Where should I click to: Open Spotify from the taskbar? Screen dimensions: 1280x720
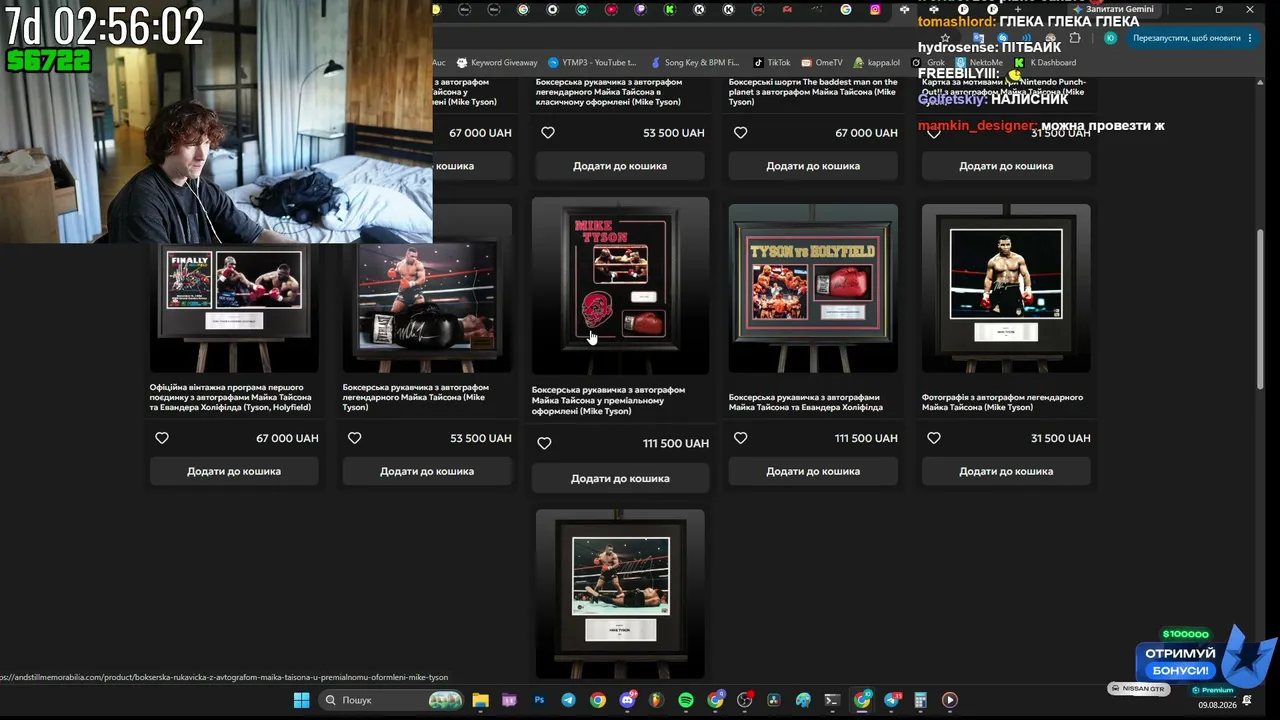point(686,700)
